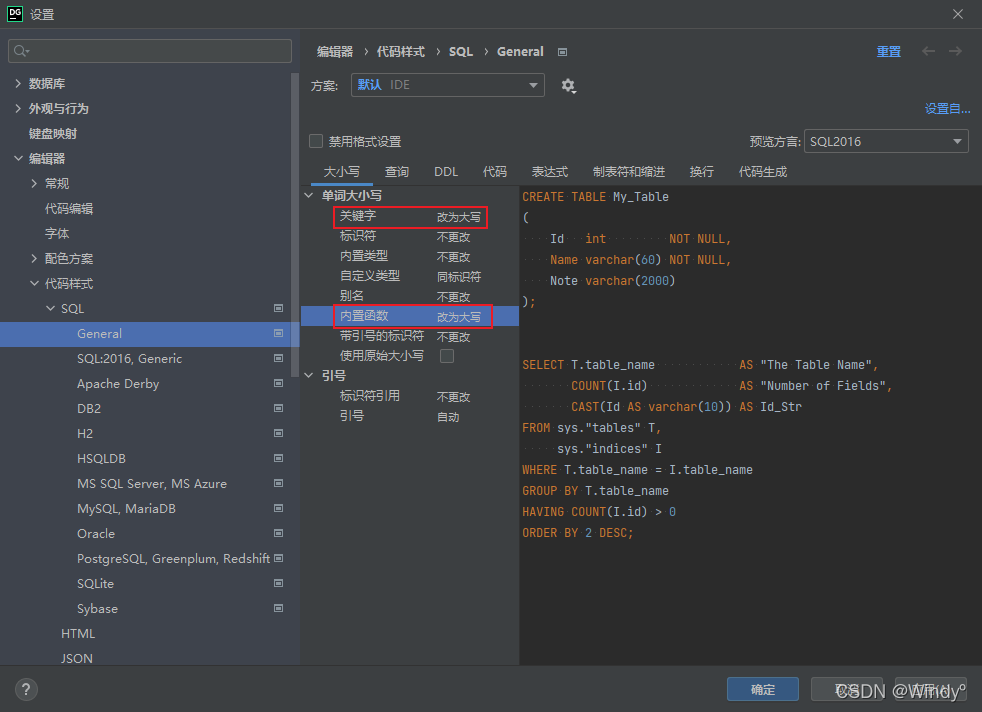Viewport: 982px width, 712px height.
Task: Expand the 常规 tree node
Action: (34, 183)
